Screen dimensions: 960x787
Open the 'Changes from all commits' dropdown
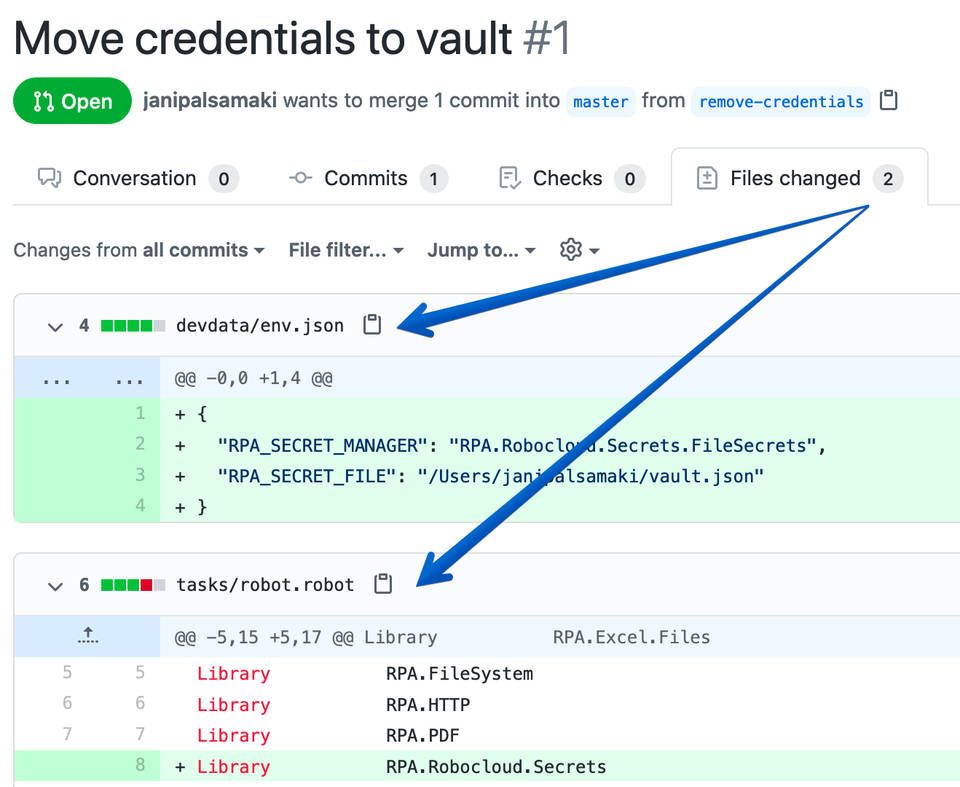[139, 250]
